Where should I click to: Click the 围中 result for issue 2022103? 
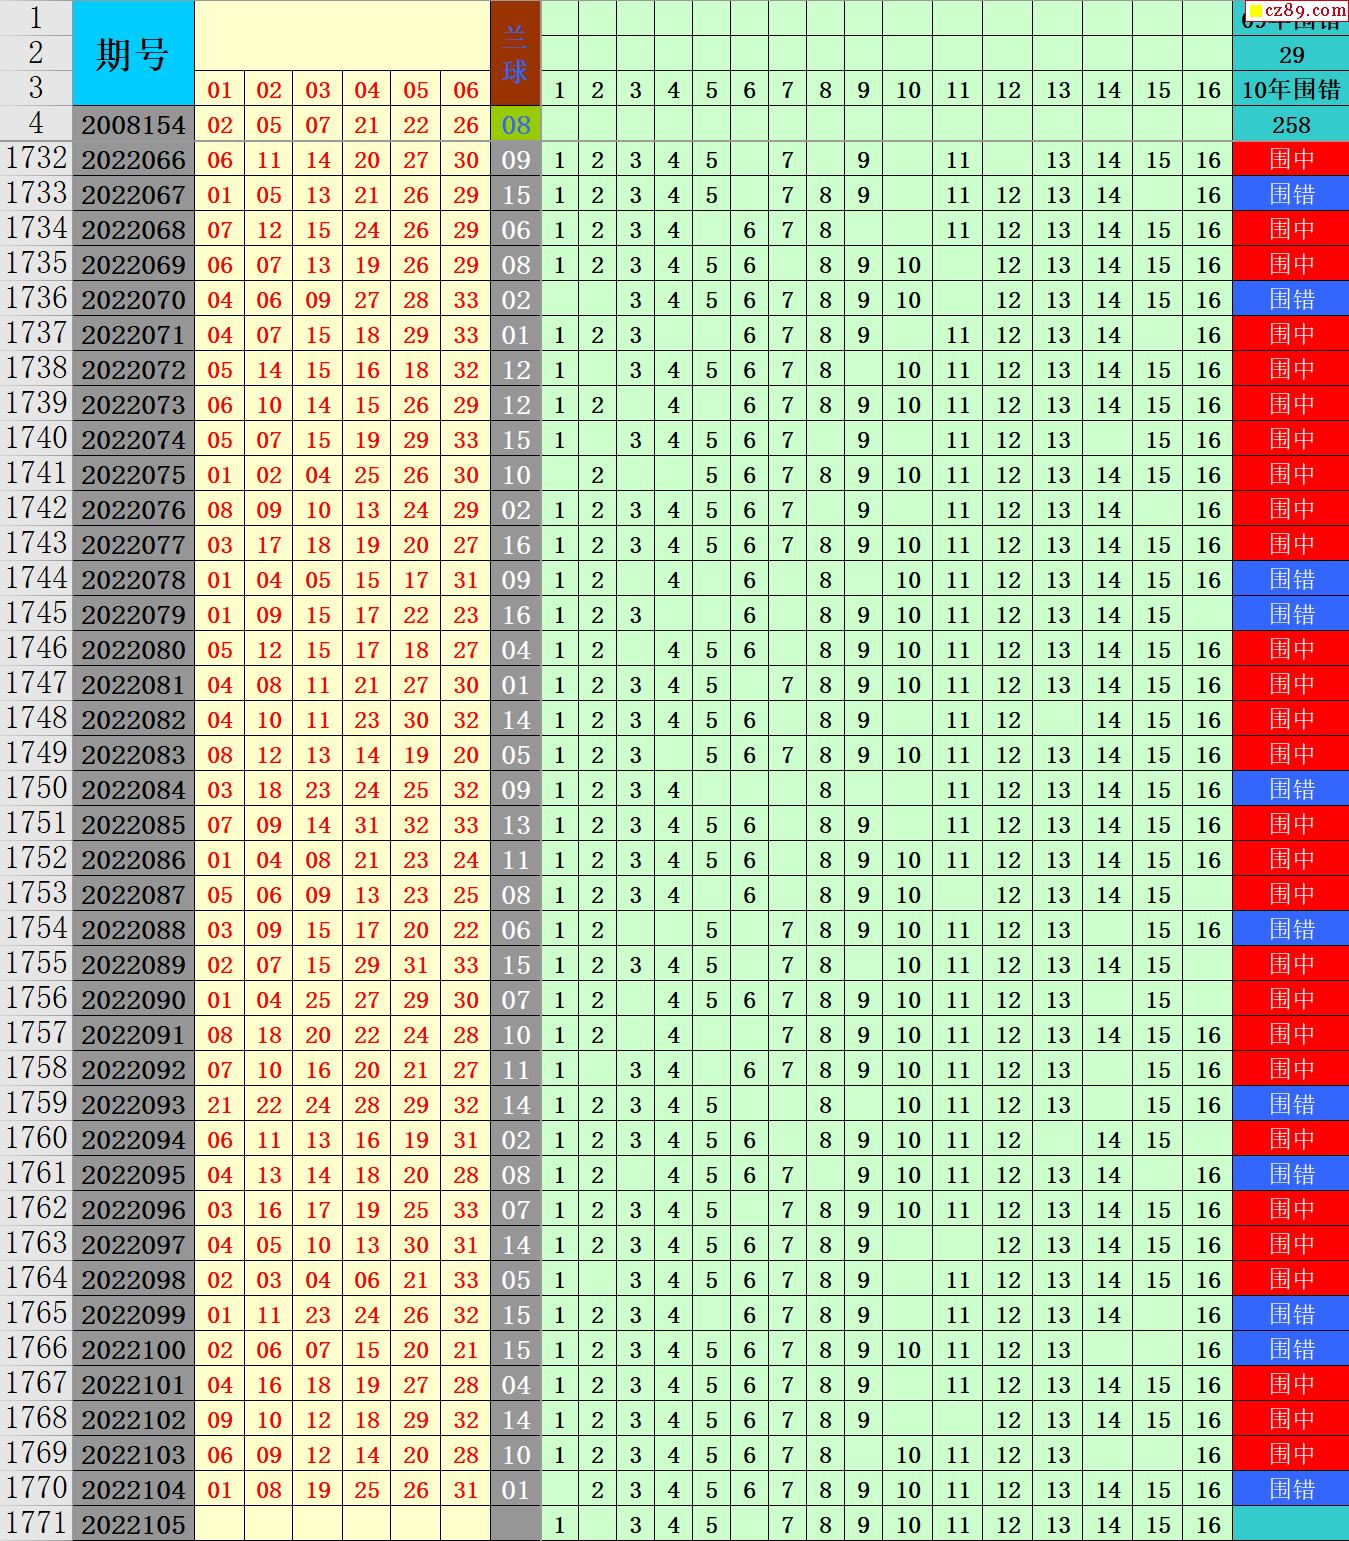1290,1454
